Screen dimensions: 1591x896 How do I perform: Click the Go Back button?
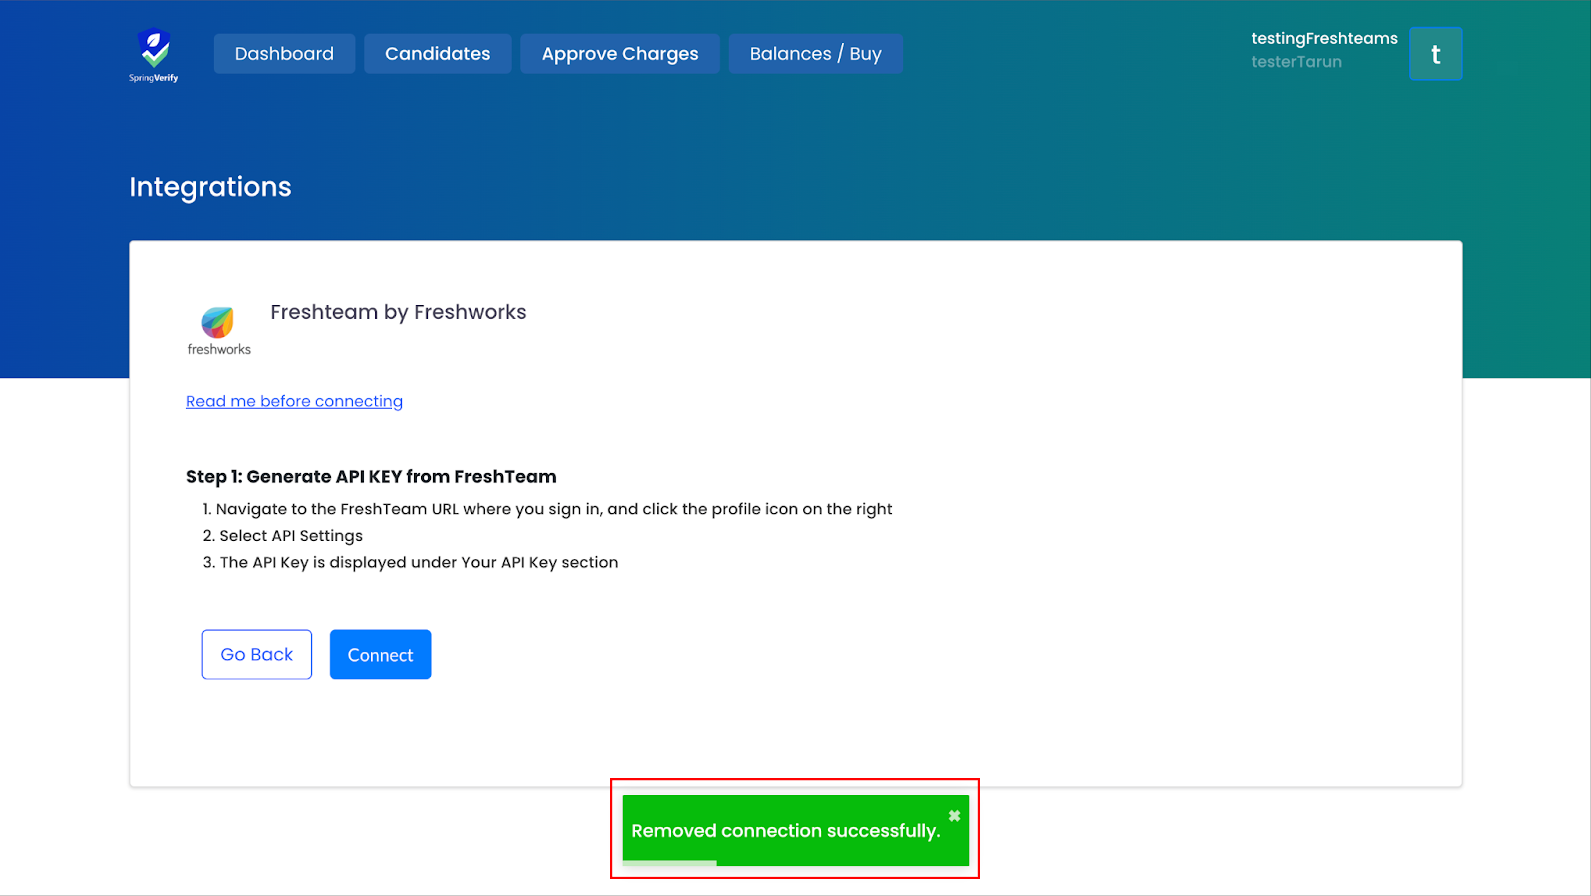point(256,654)
